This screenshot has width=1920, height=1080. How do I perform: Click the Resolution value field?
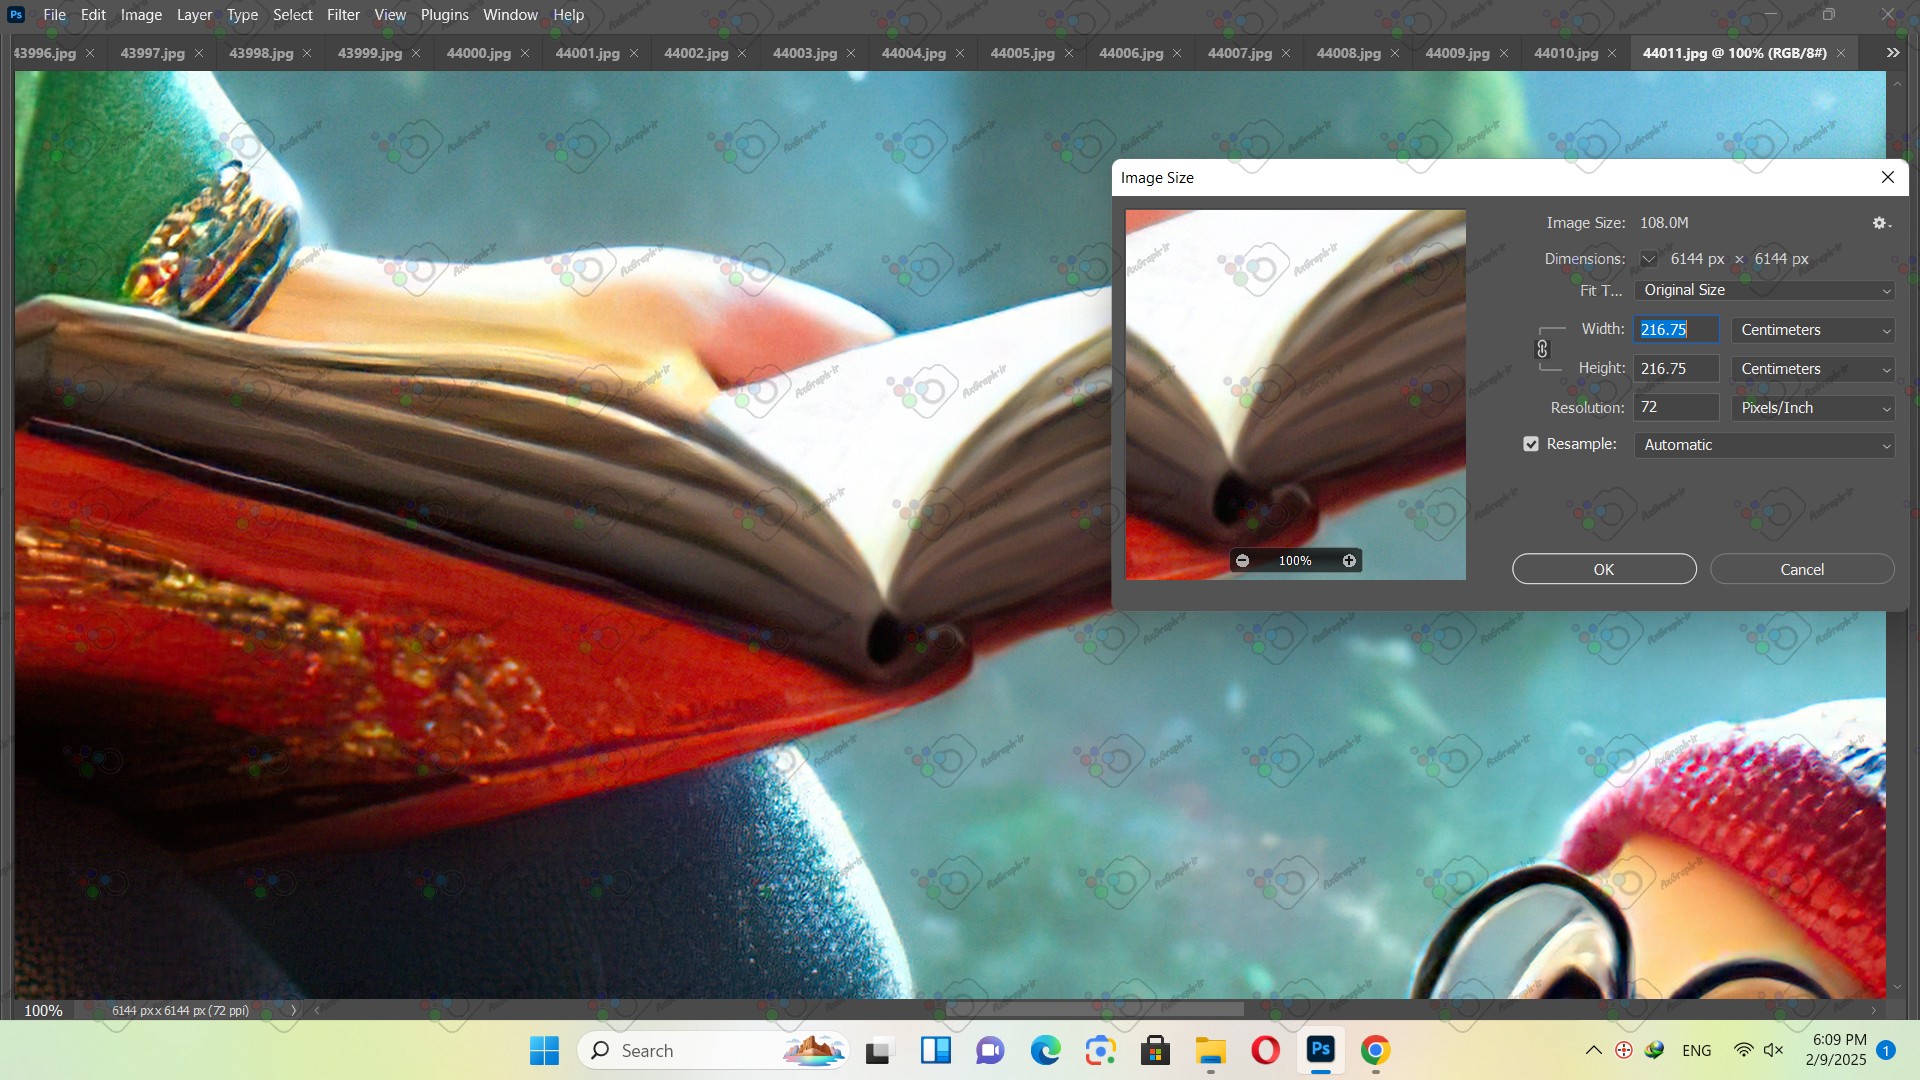pos(1677,408)
